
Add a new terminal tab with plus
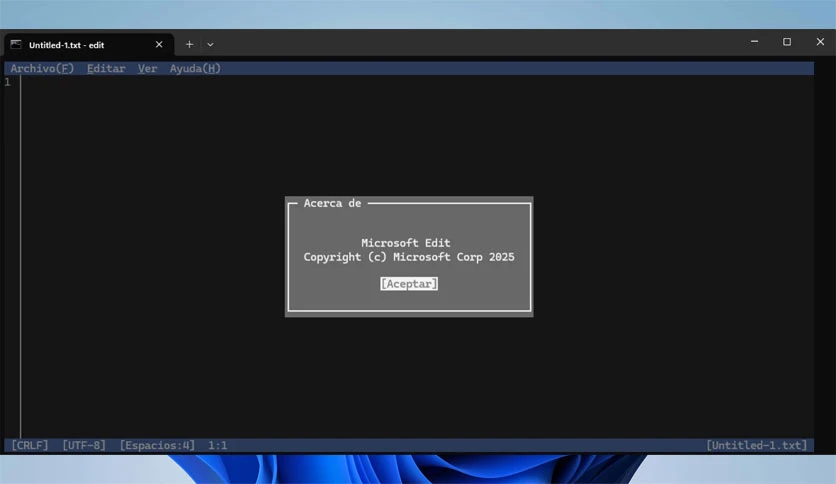(x=189, y=45)
